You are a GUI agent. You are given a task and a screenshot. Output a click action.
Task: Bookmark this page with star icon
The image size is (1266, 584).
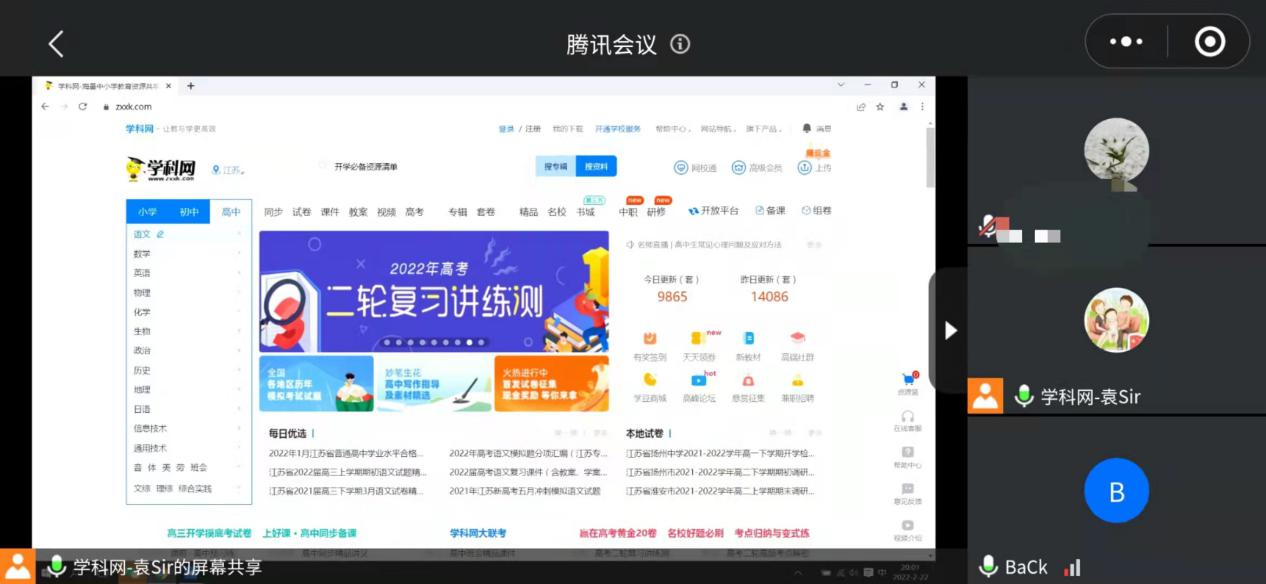(x=880, y=106)
